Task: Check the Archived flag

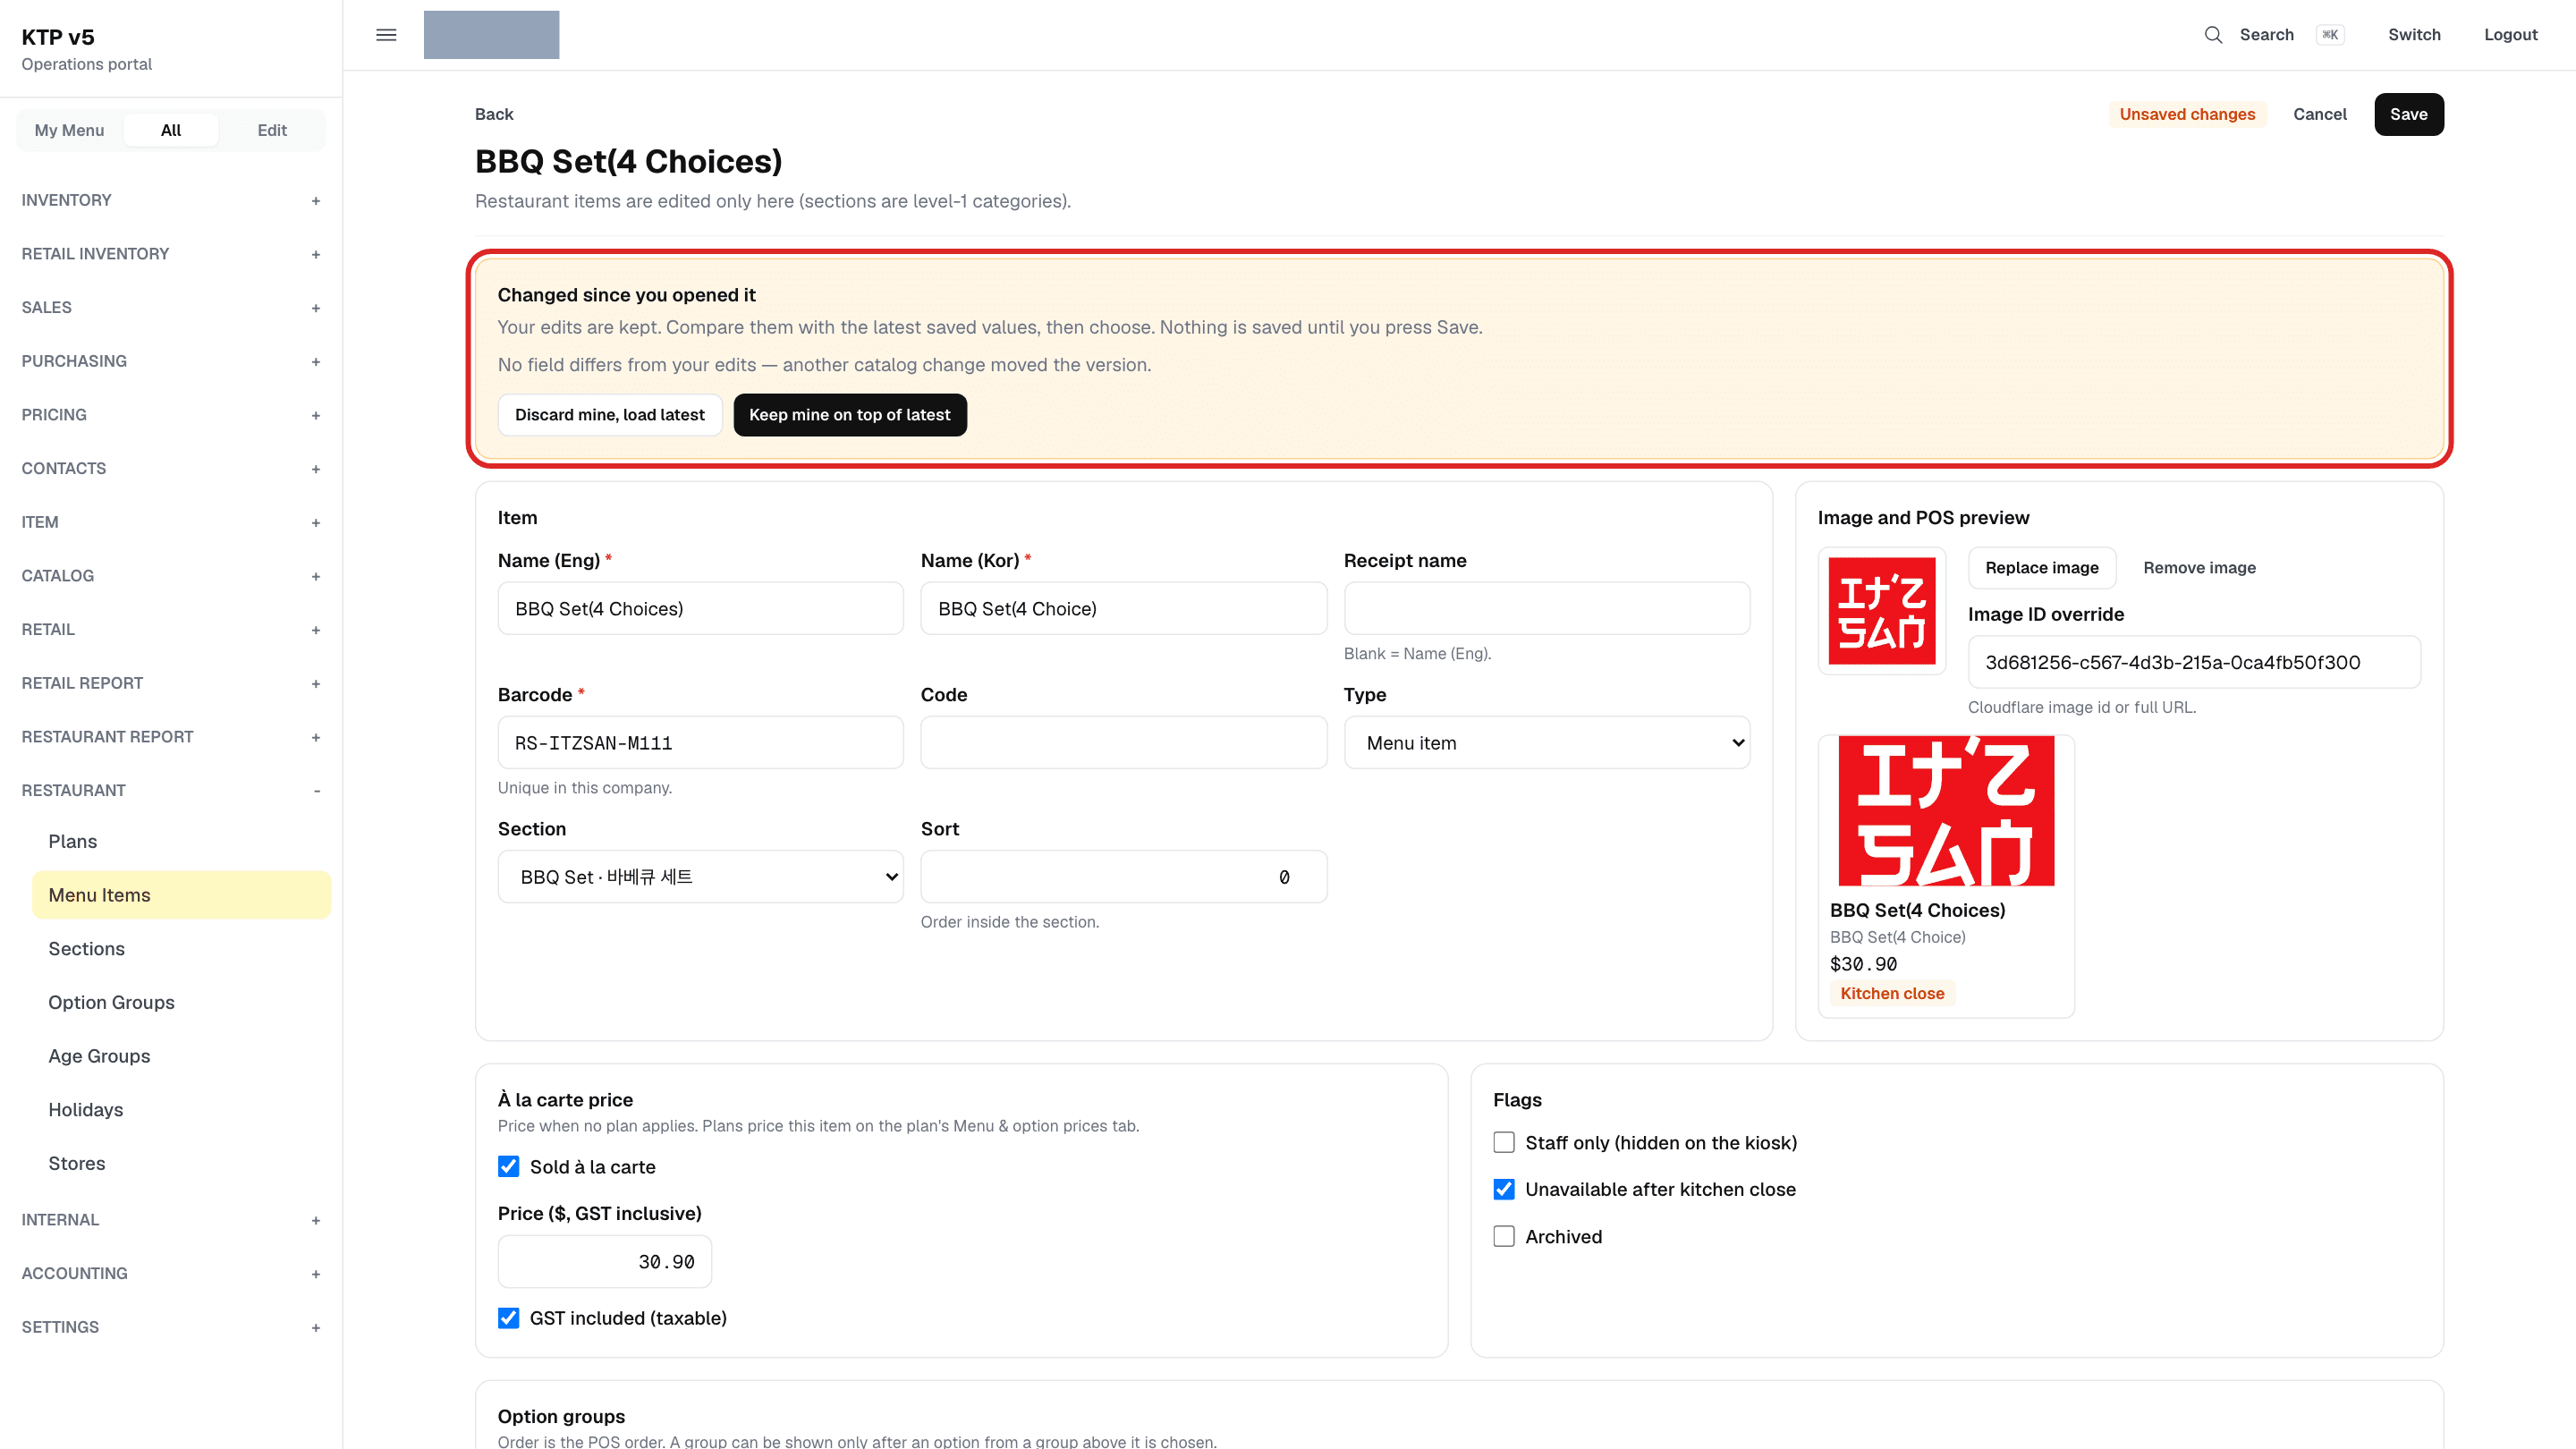Action: (x=1504, y=1236)
